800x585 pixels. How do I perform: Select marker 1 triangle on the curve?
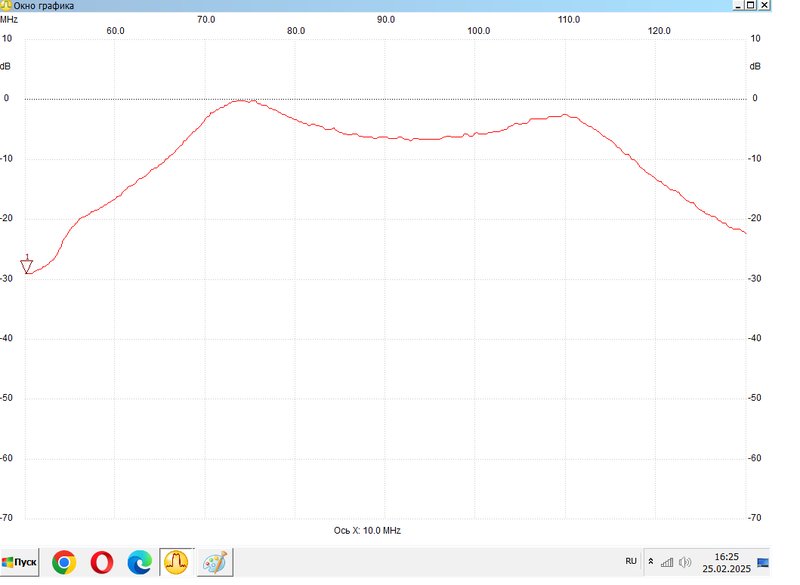coord(27,265)
